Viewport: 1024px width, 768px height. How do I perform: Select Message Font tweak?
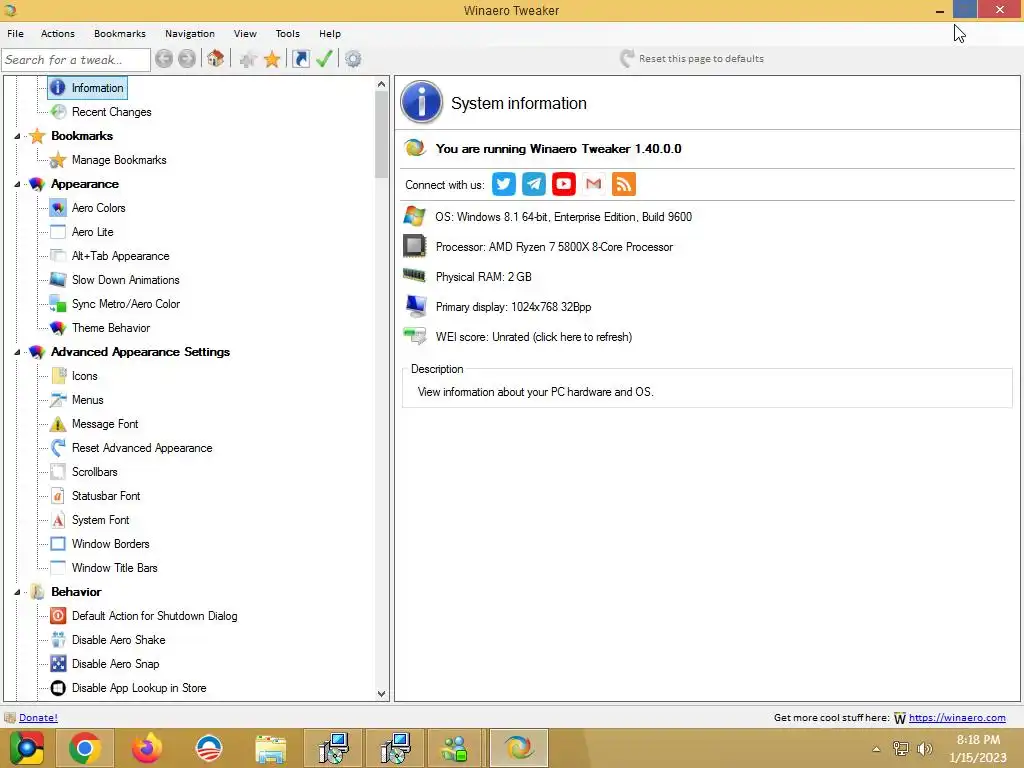(x=104, y=424)
